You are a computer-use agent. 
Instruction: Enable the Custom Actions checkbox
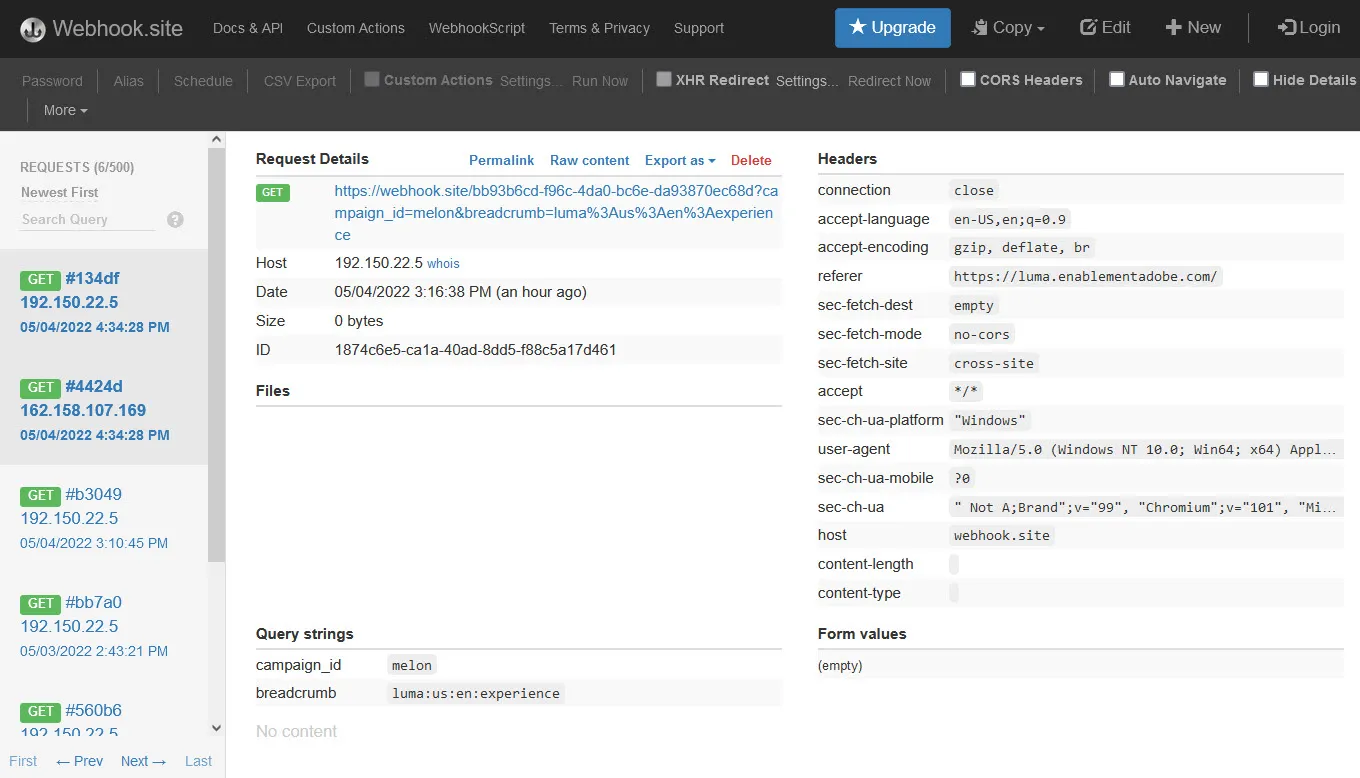point(372,79)
